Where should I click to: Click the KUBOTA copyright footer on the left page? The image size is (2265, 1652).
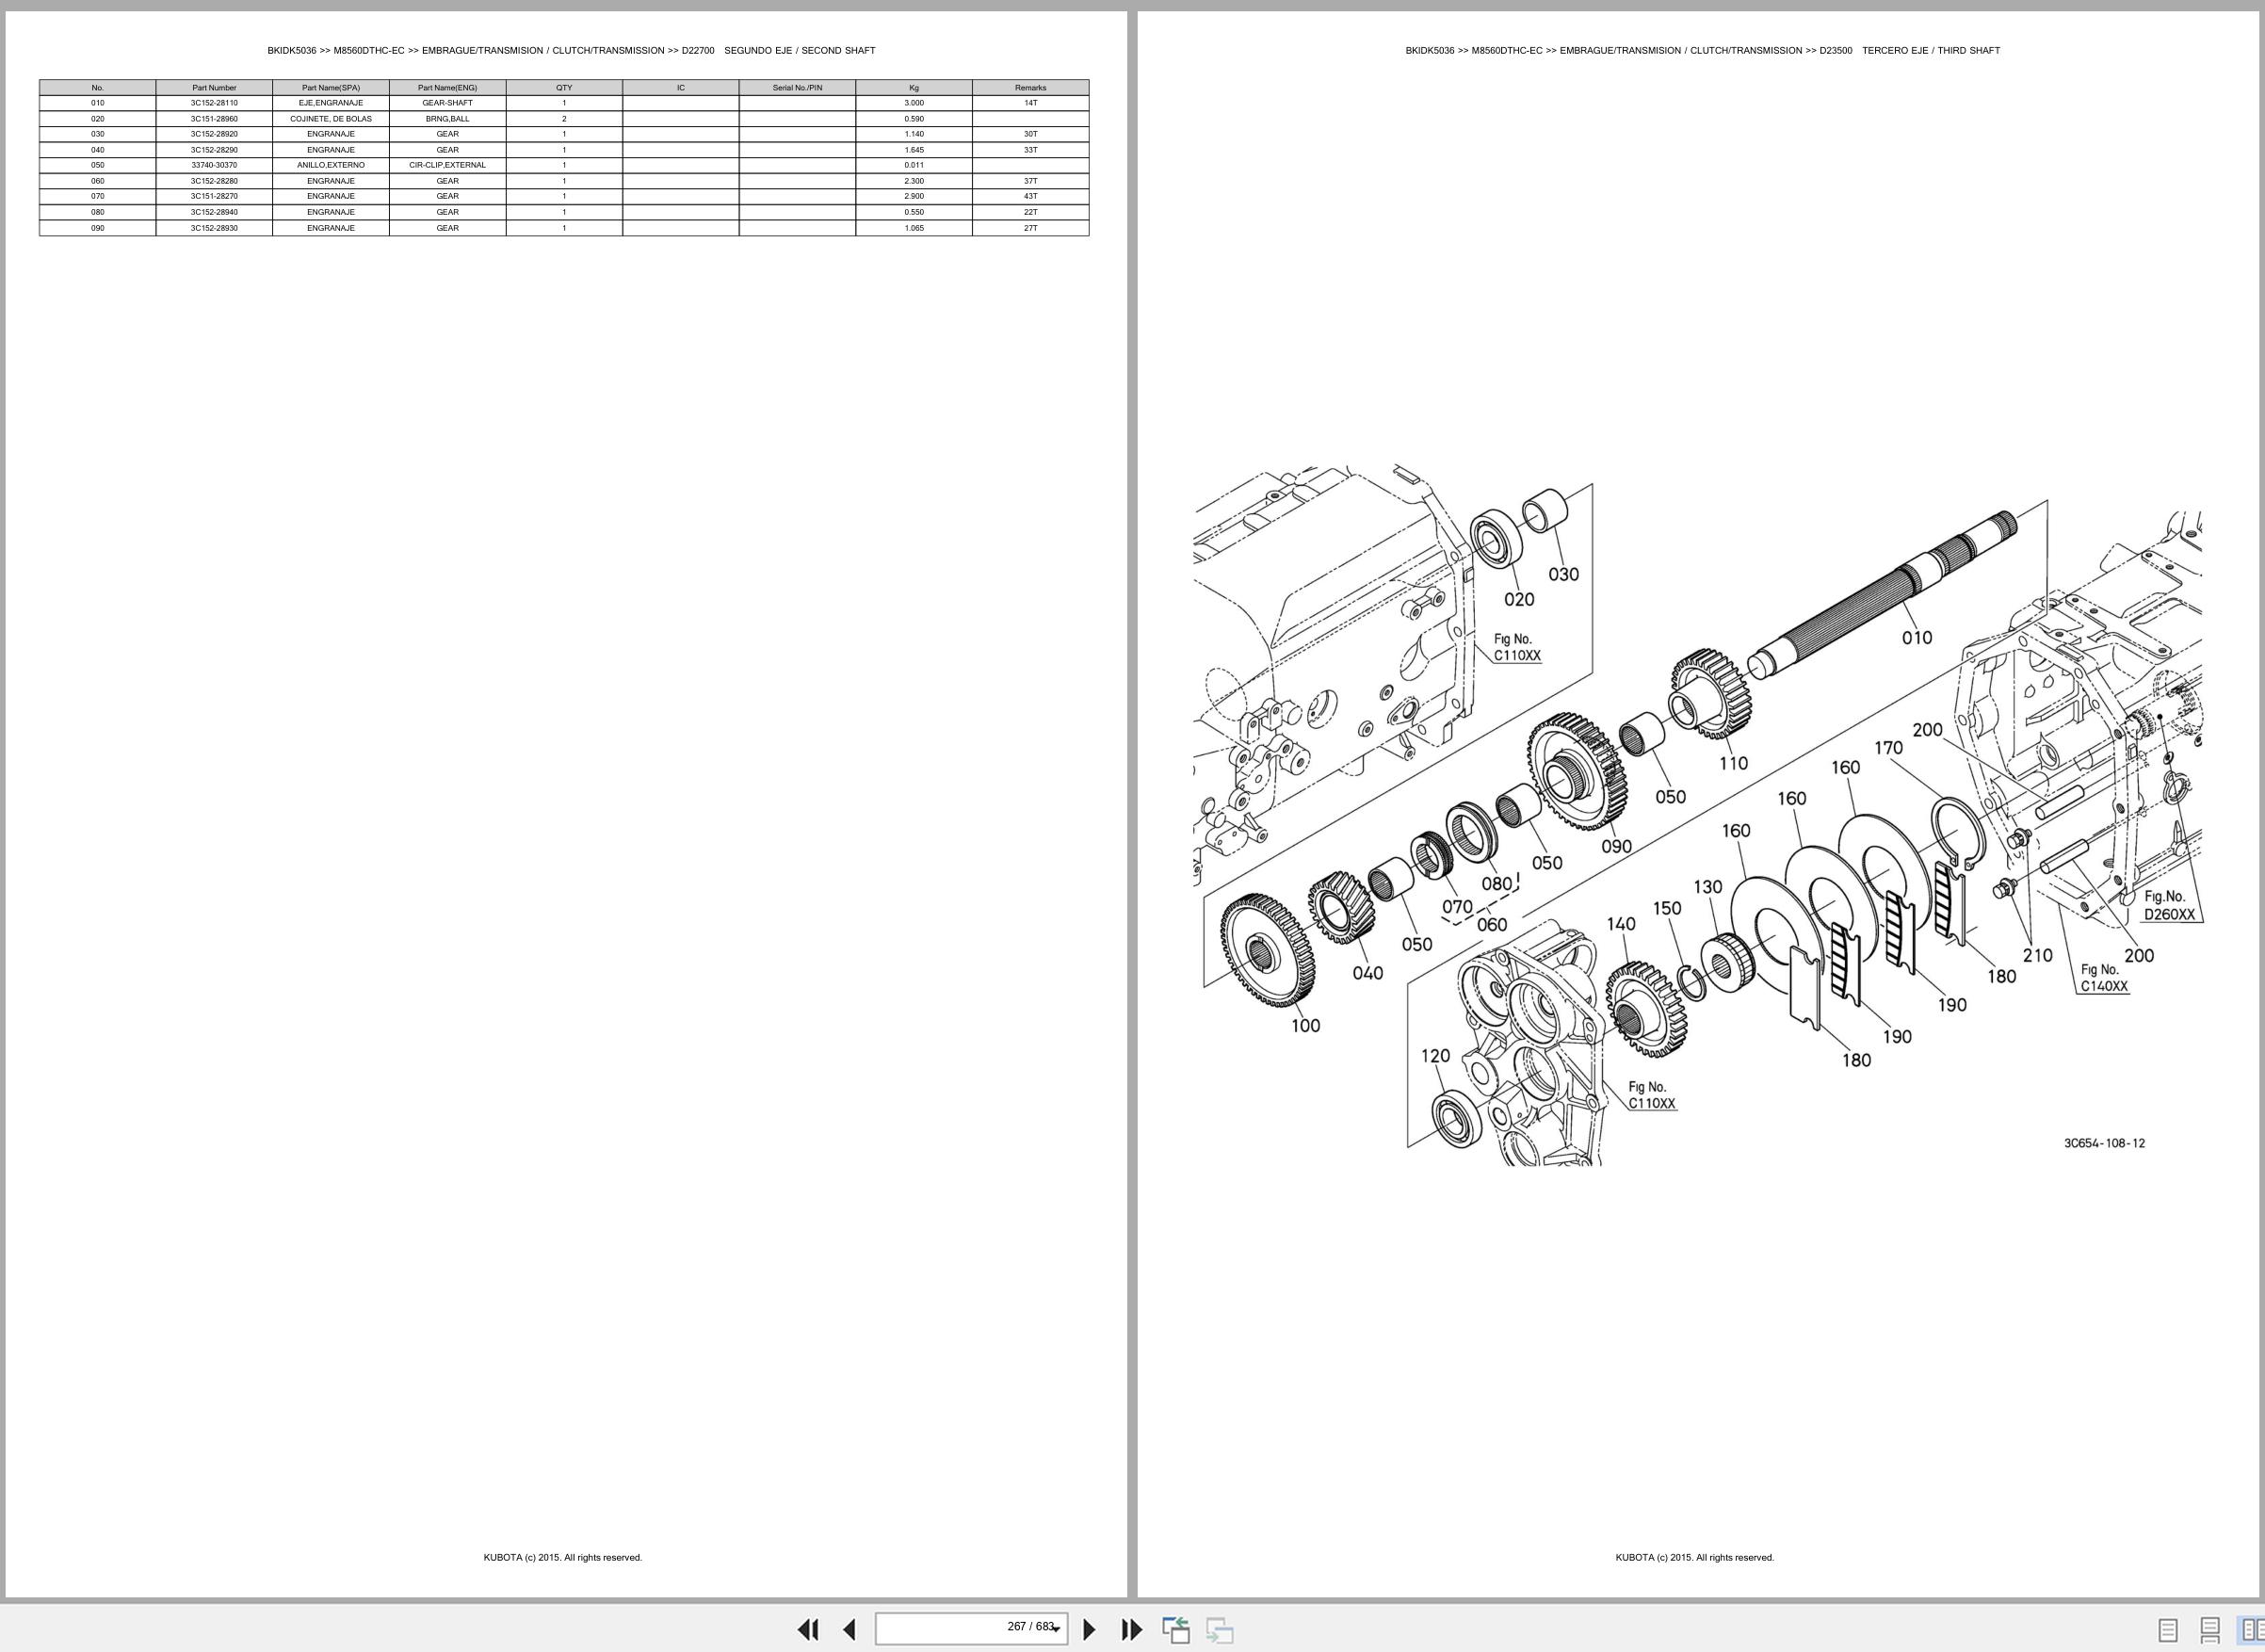click(x=563, y=1557)
